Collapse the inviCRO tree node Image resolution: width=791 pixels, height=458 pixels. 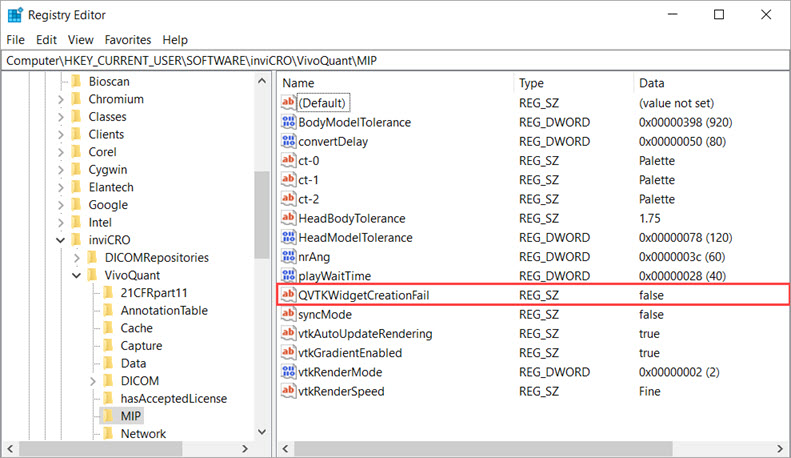(61, 240)
